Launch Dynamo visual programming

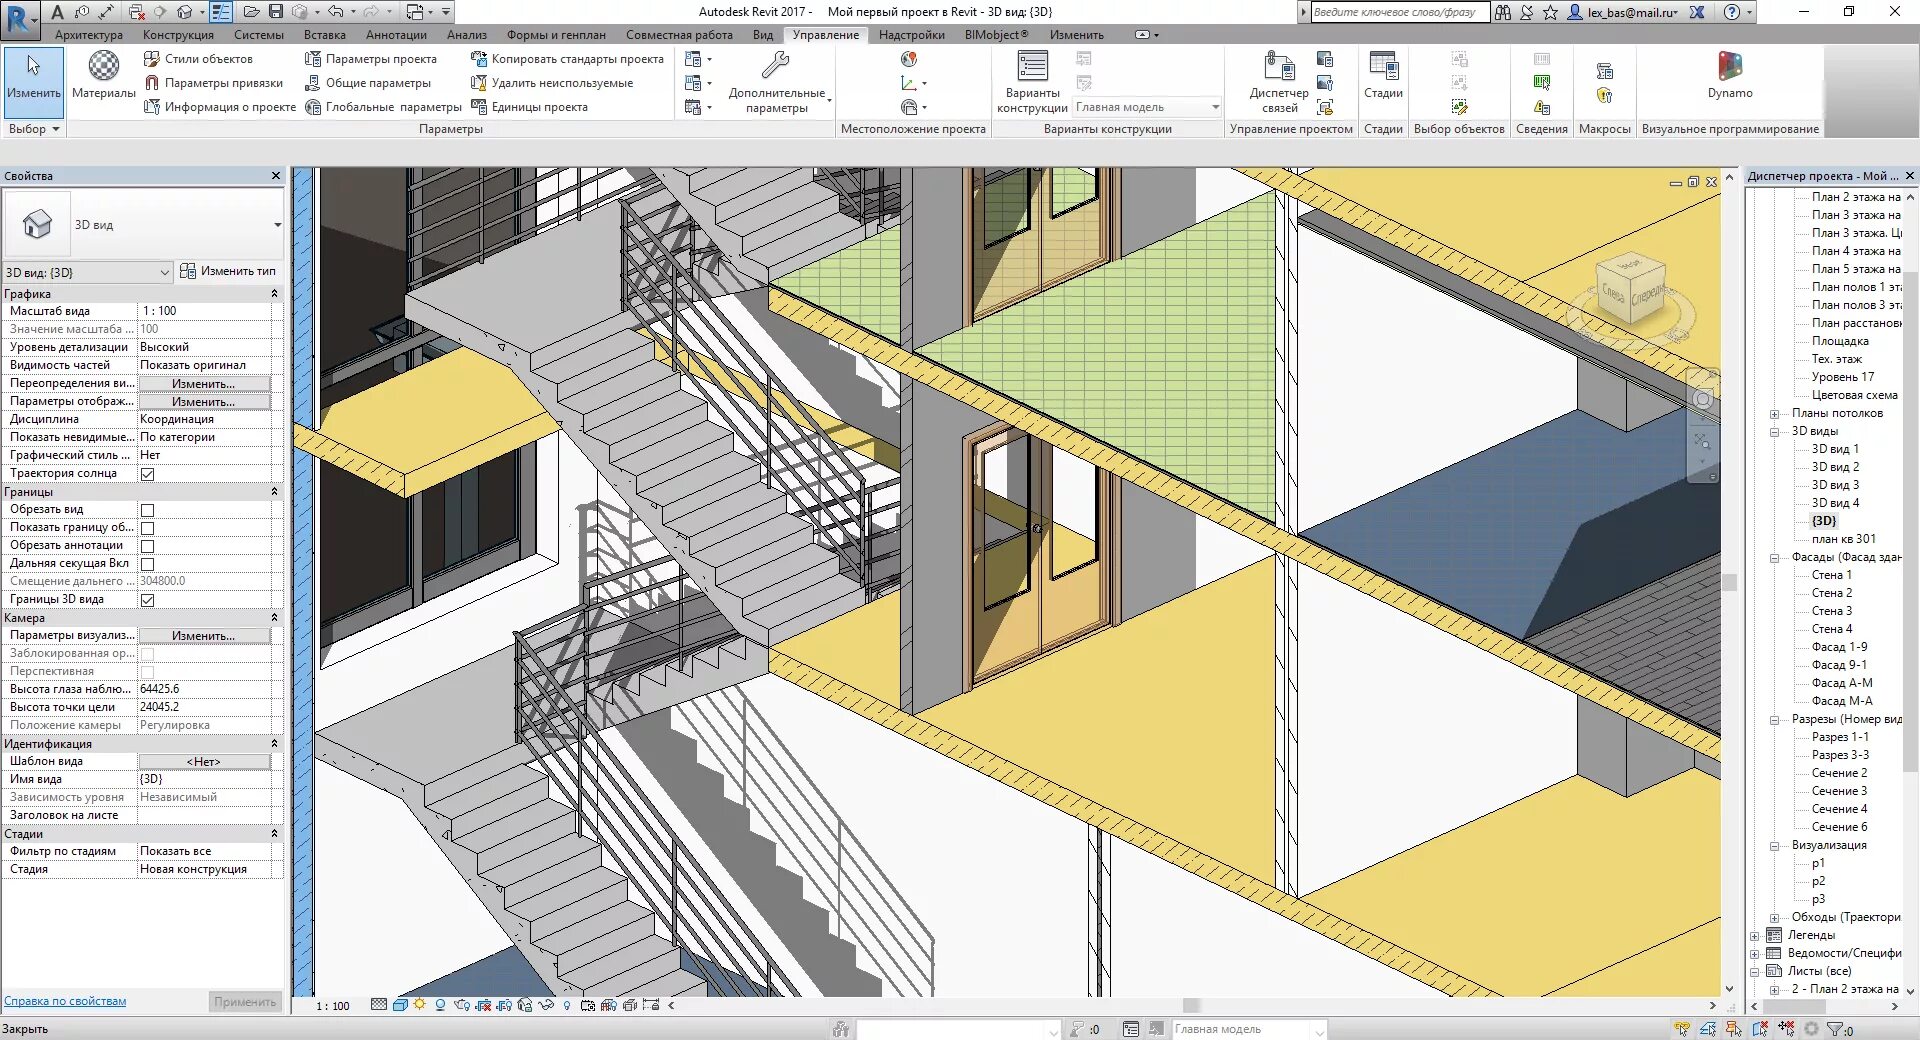pos(1730,76)
